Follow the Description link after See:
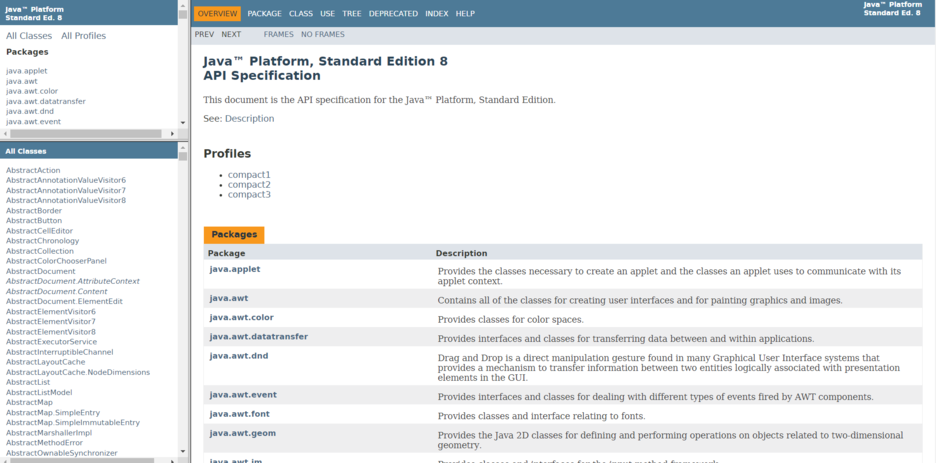 pos(250,119)
